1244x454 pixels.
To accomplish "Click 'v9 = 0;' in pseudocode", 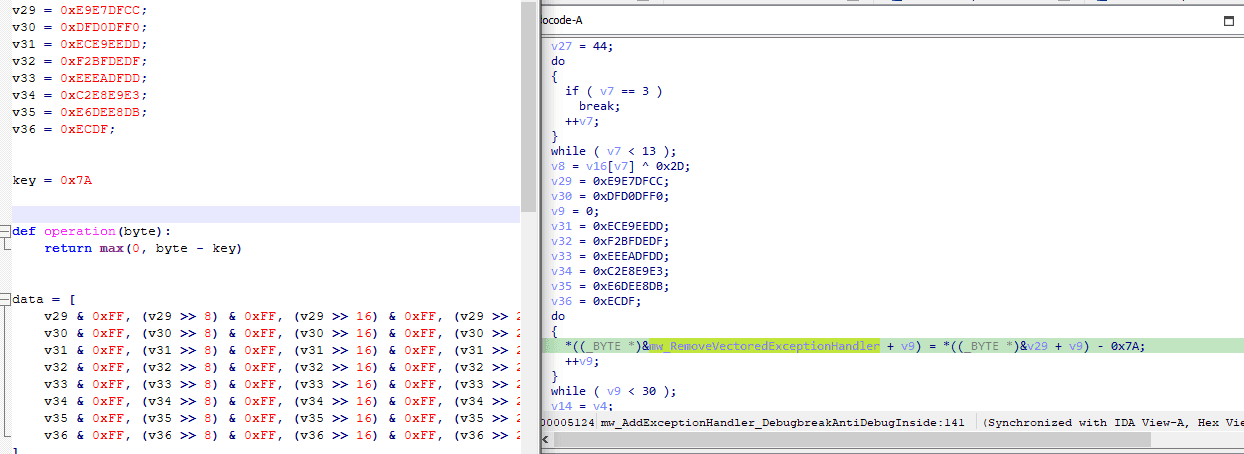I will tap(574, 211).
